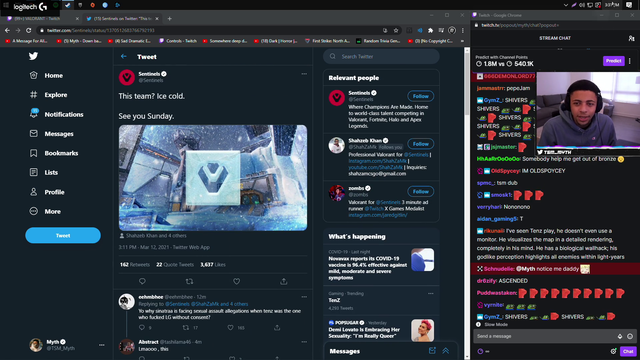Compose a new message in Messages drawer
This screenshot has width=640, height=360.
coord(432,351)
